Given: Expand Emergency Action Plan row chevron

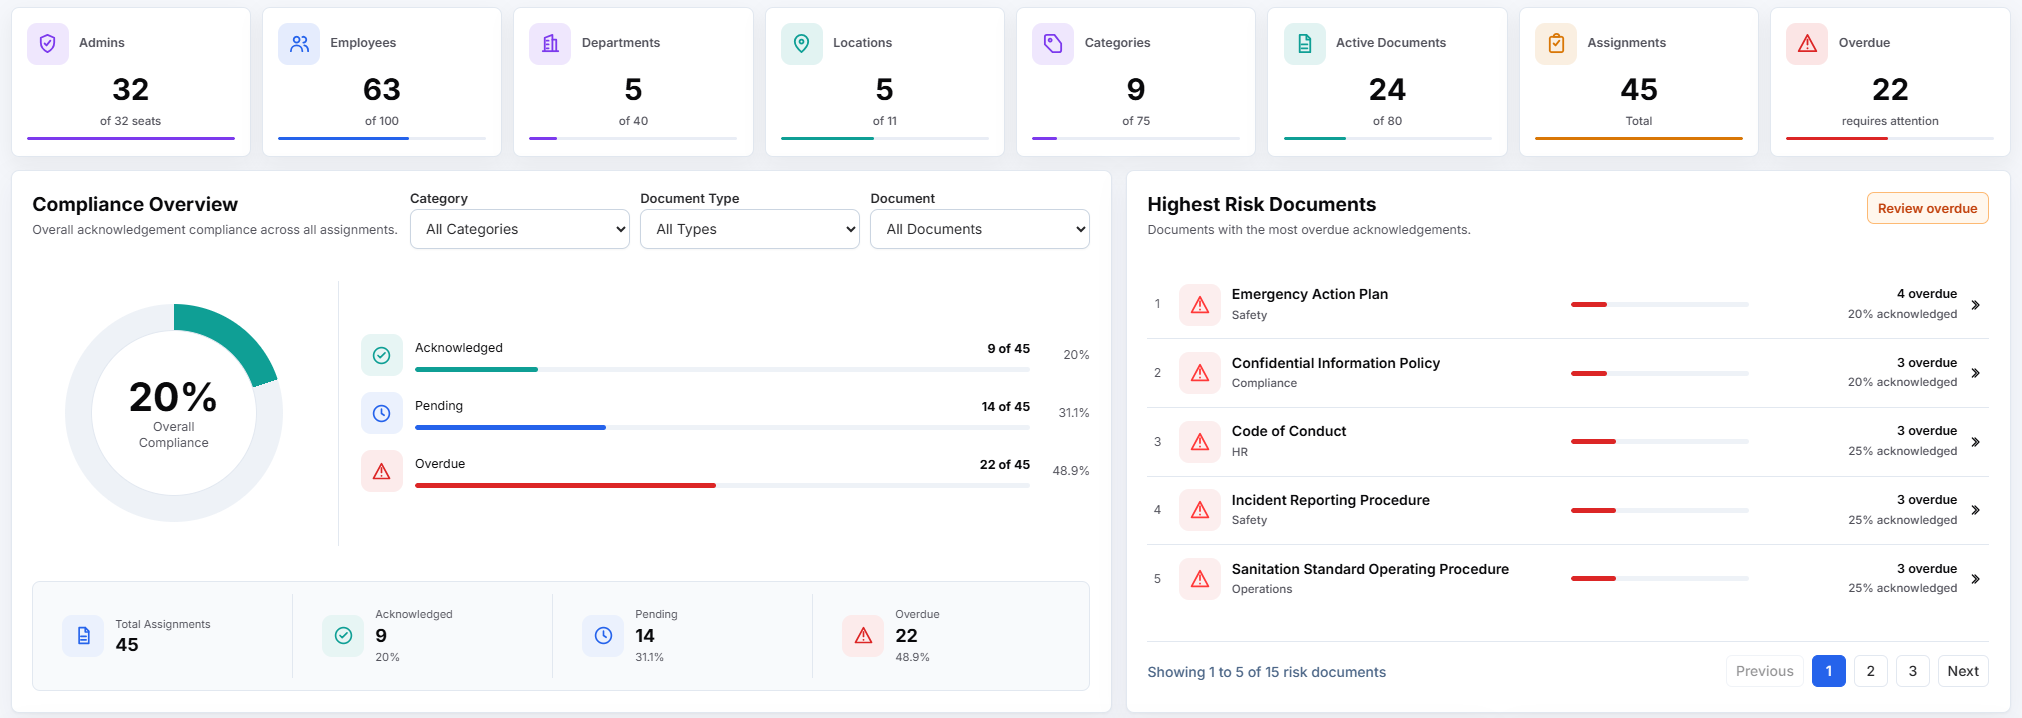Looking at the screenshot, I should tap(1976, 305).
